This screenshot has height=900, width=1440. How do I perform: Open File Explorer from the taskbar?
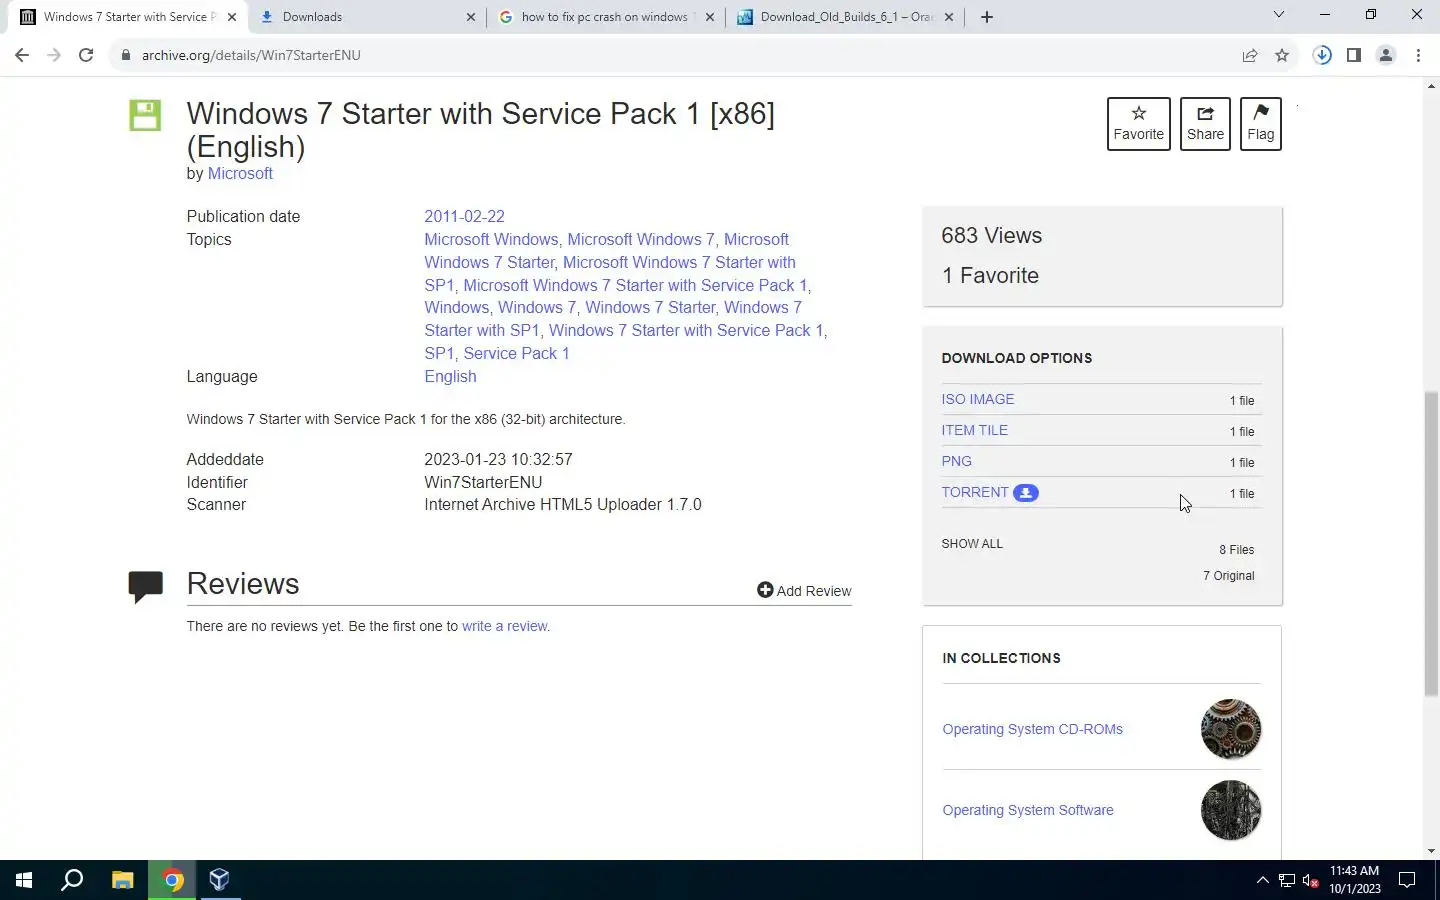(x=122, y=880)
